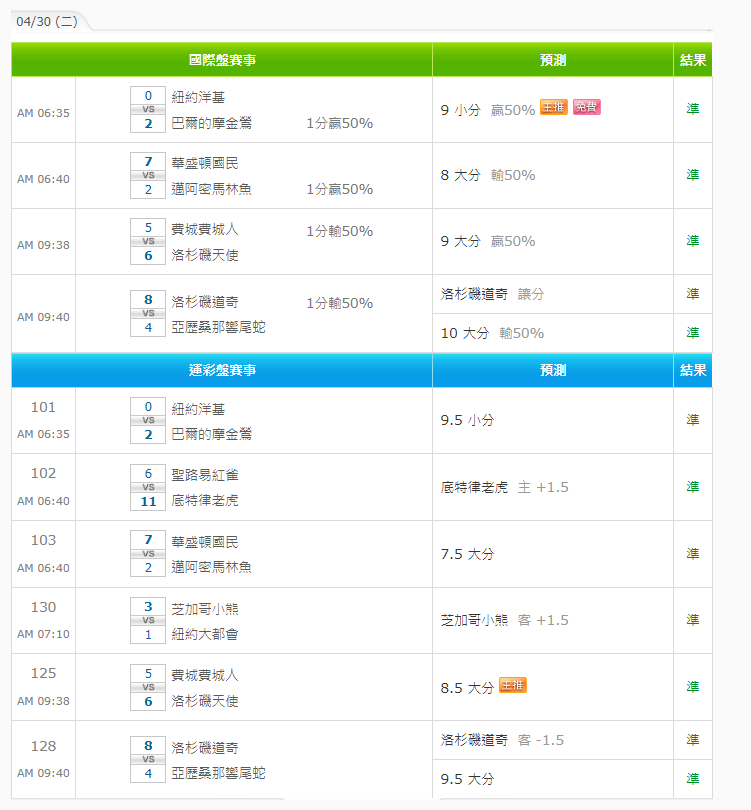Viewport: 751px width, 810px height.
Task: Click the 準 result for game 102
Action: pos(693,487)
